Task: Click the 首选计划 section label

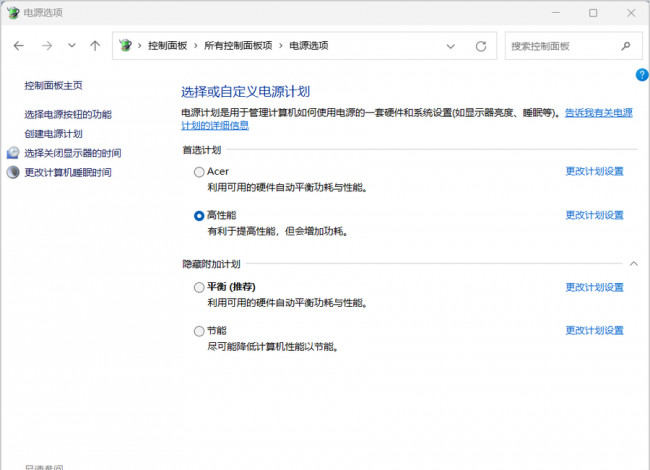Action: coord(202,150)
